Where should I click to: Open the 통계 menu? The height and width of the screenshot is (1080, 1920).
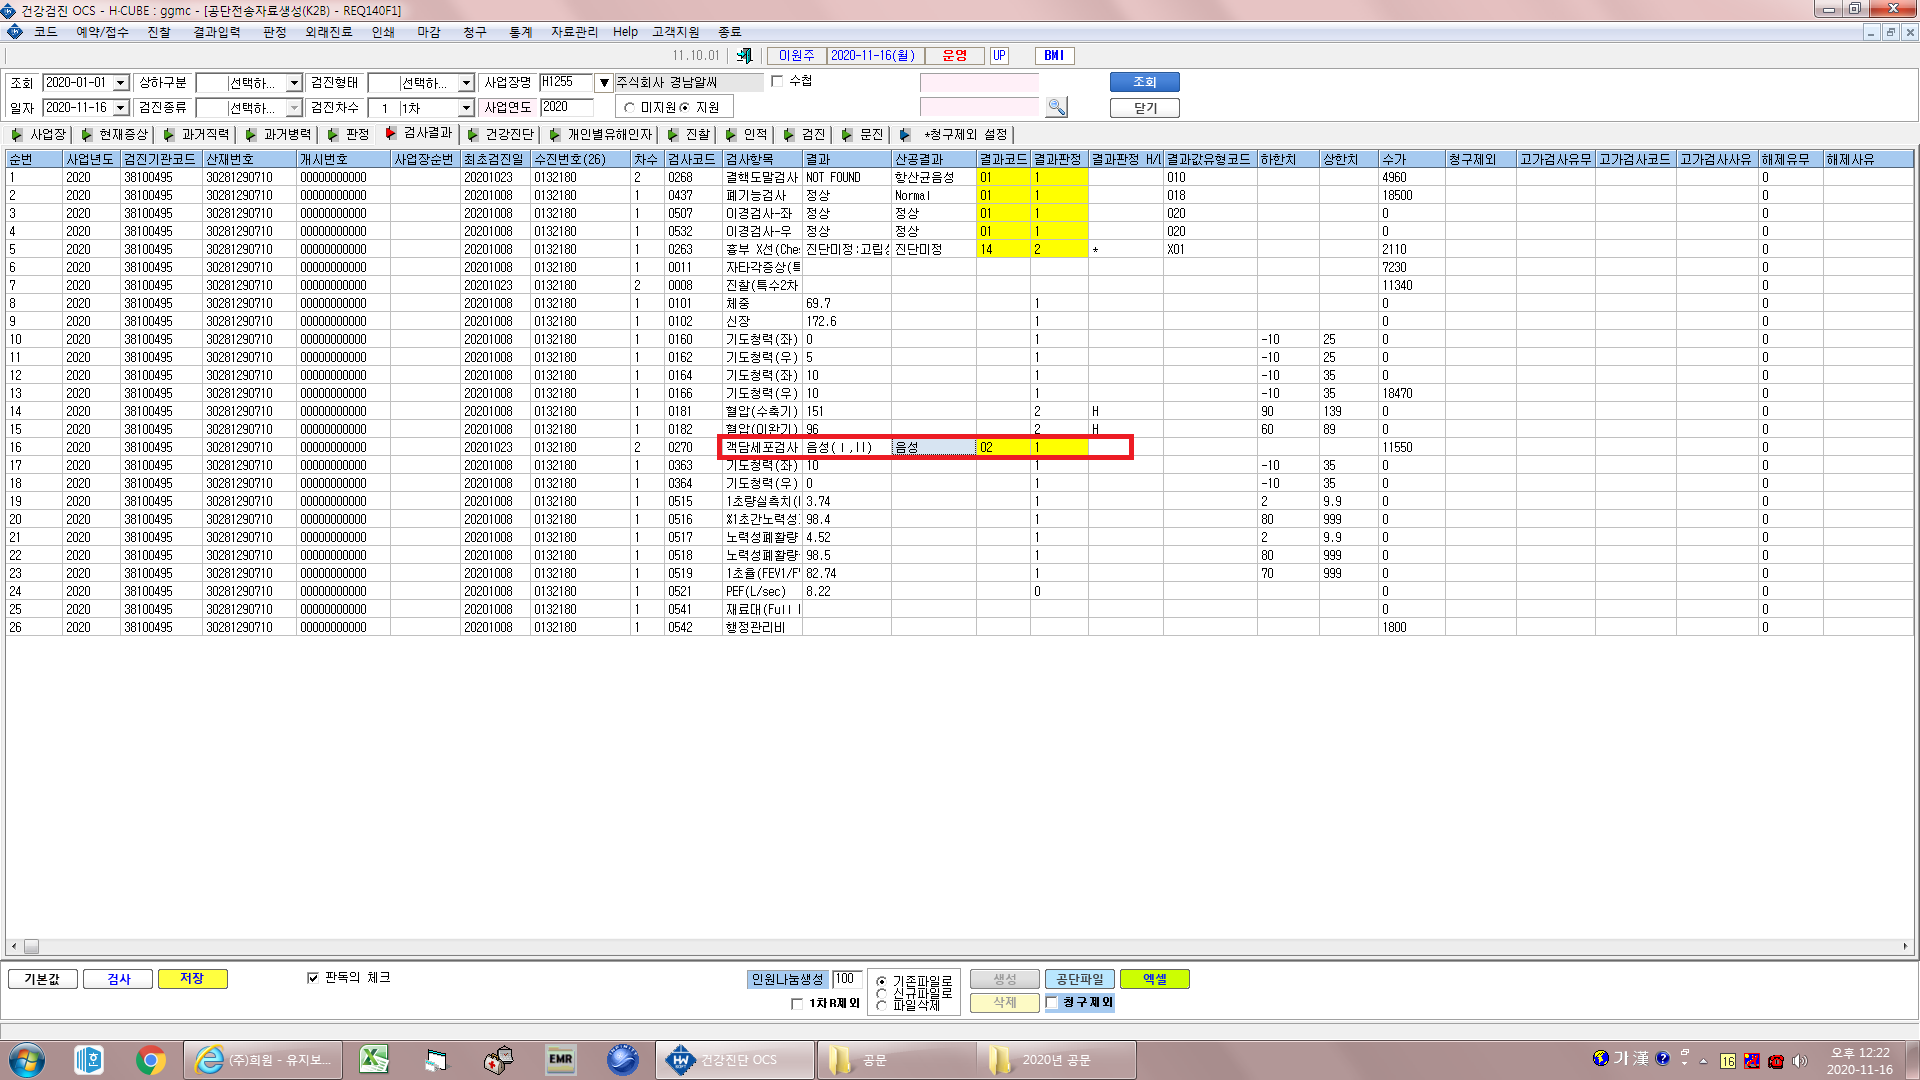520,32
